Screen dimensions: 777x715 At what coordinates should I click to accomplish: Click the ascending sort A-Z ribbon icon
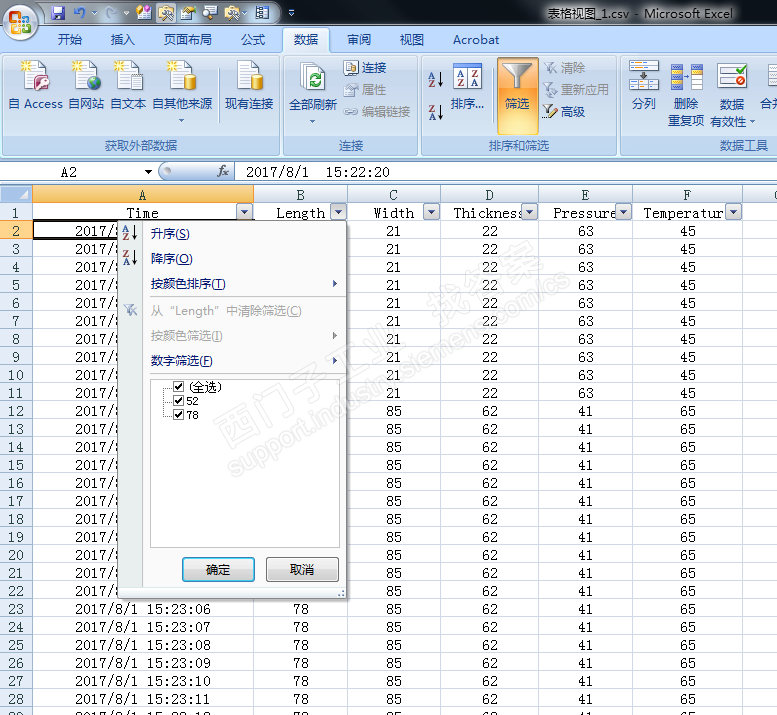pos(436,79)
